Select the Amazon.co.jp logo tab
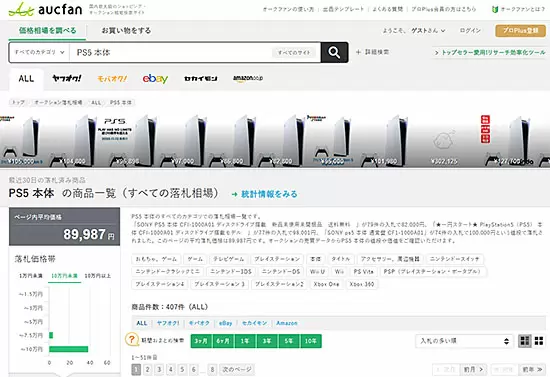 [x=248, y=79]
